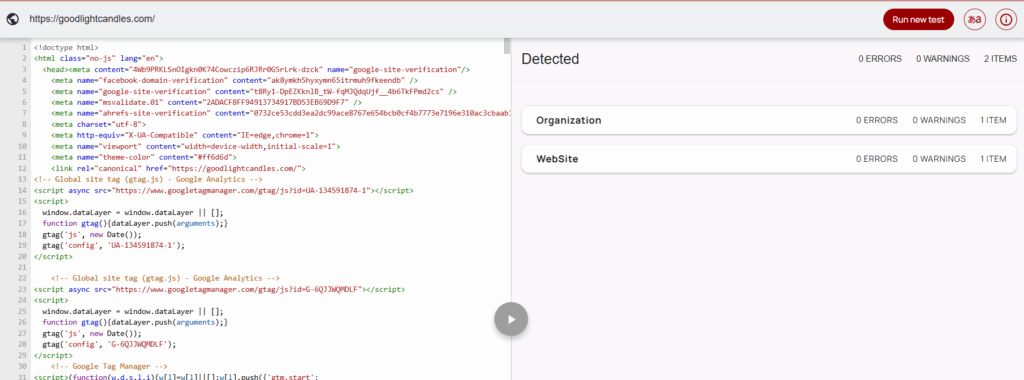Click the googletagmanager UA-134591874-1 script line

point(223,190)
